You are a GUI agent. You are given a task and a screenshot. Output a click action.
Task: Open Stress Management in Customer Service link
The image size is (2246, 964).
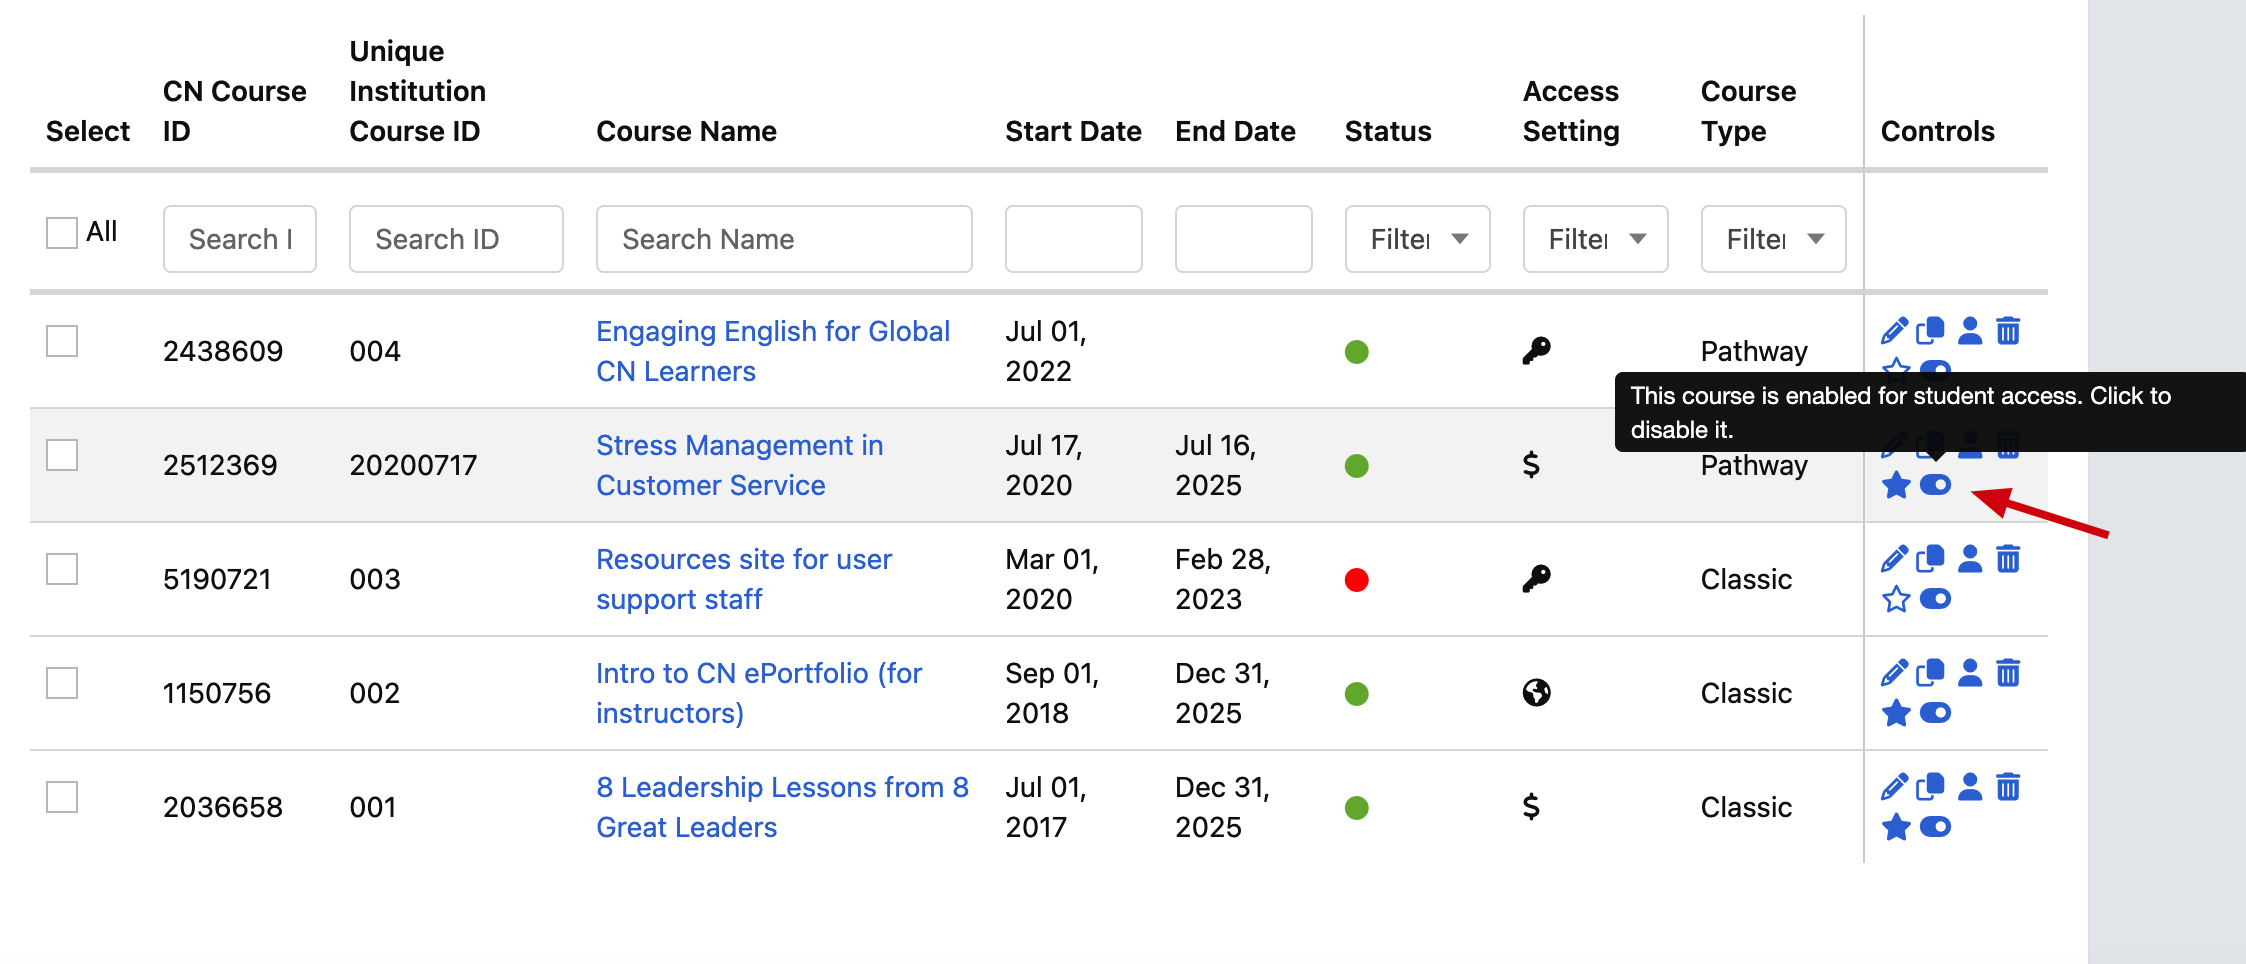(739, 465)
